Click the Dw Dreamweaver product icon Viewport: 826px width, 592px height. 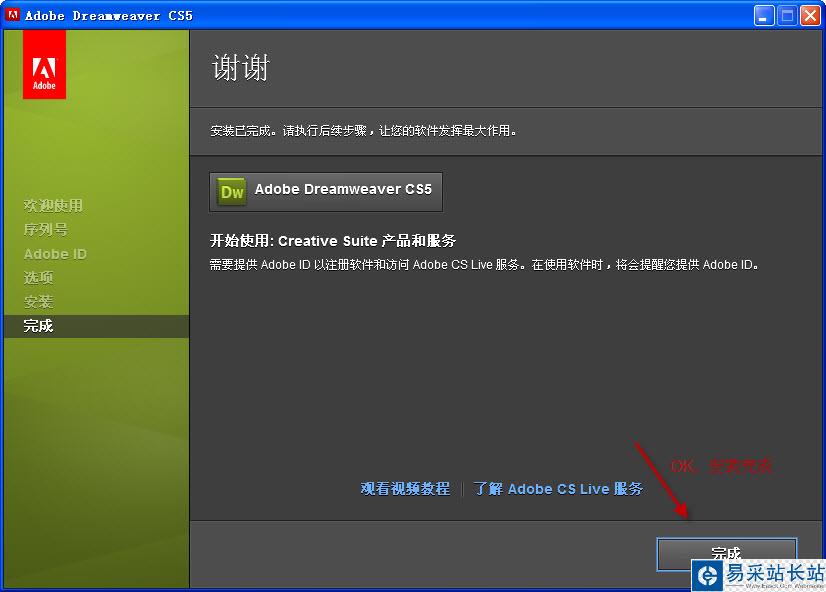(x=232, y=192)
